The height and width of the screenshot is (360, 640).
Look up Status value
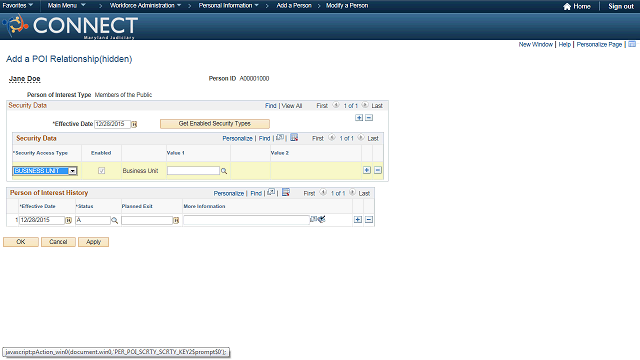[115, 220]
